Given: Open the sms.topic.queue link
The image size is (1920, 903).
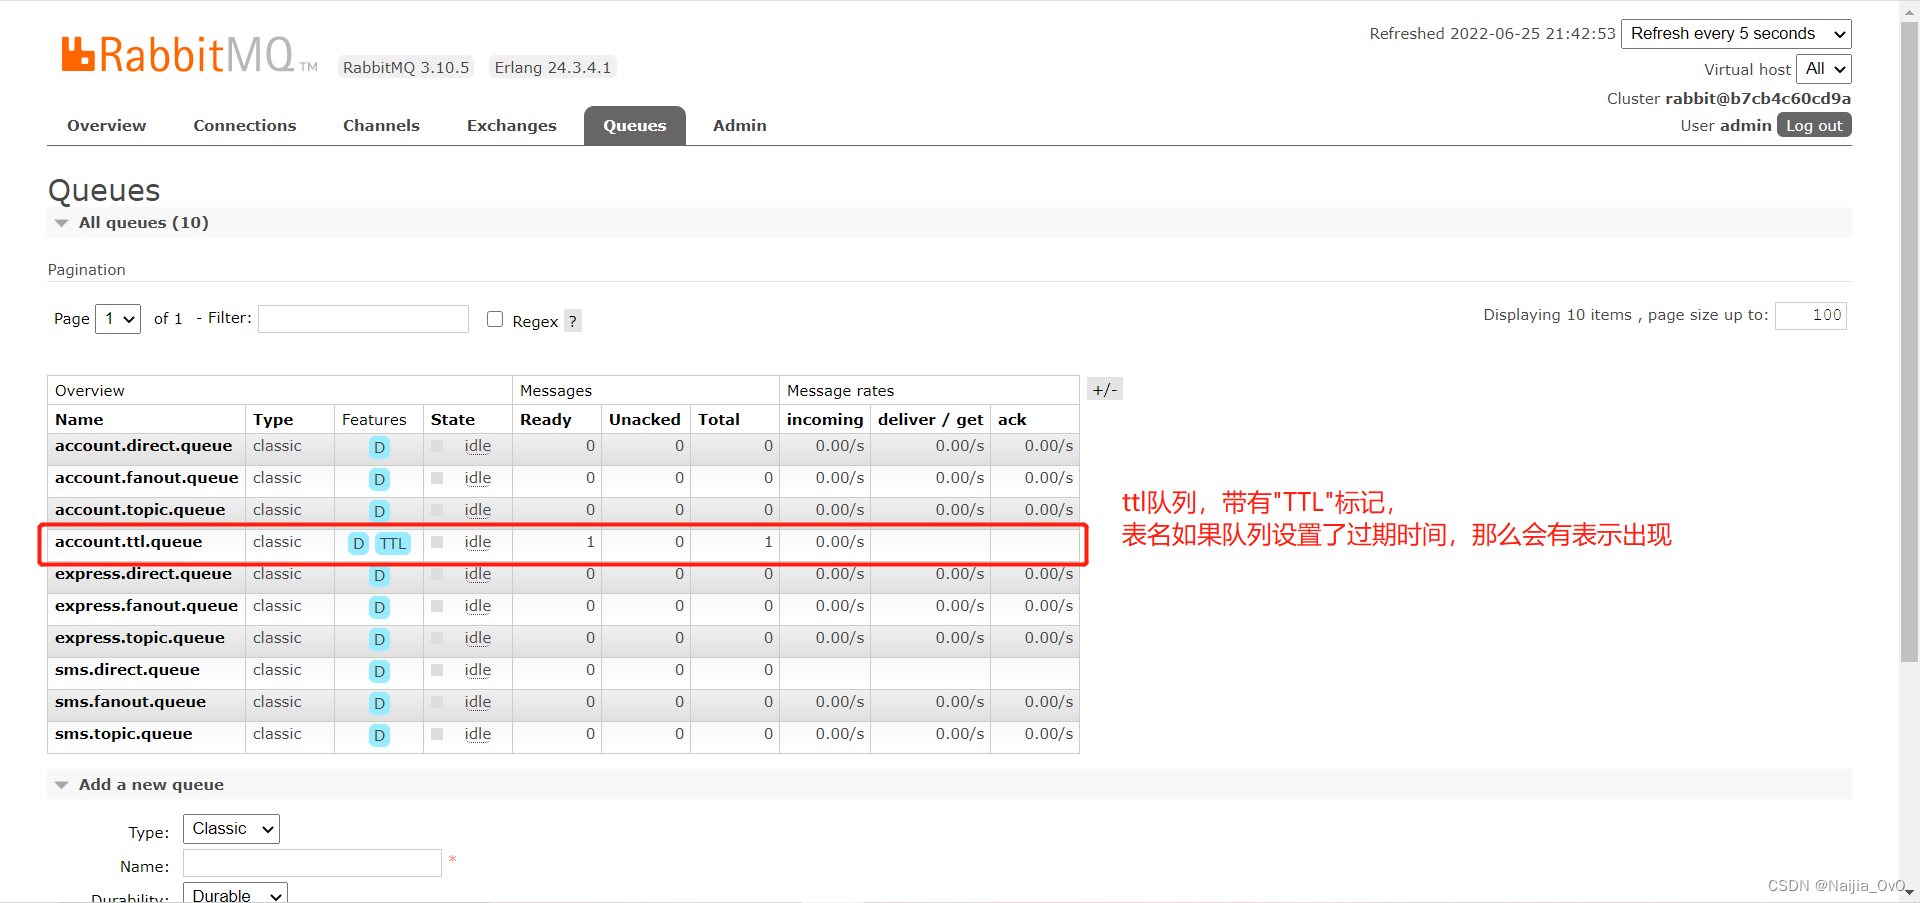Looking at the screenshot, I should coord(123,734).
